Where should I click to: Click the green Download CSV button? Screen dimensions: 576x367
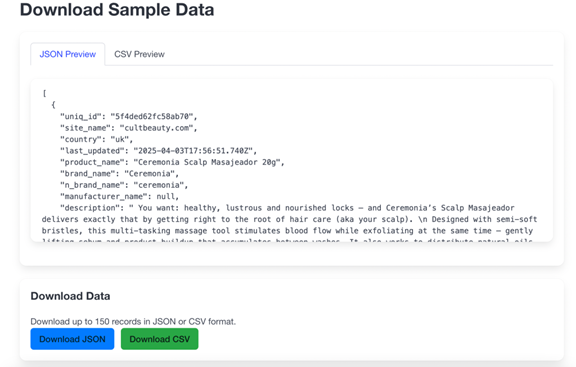159,339
